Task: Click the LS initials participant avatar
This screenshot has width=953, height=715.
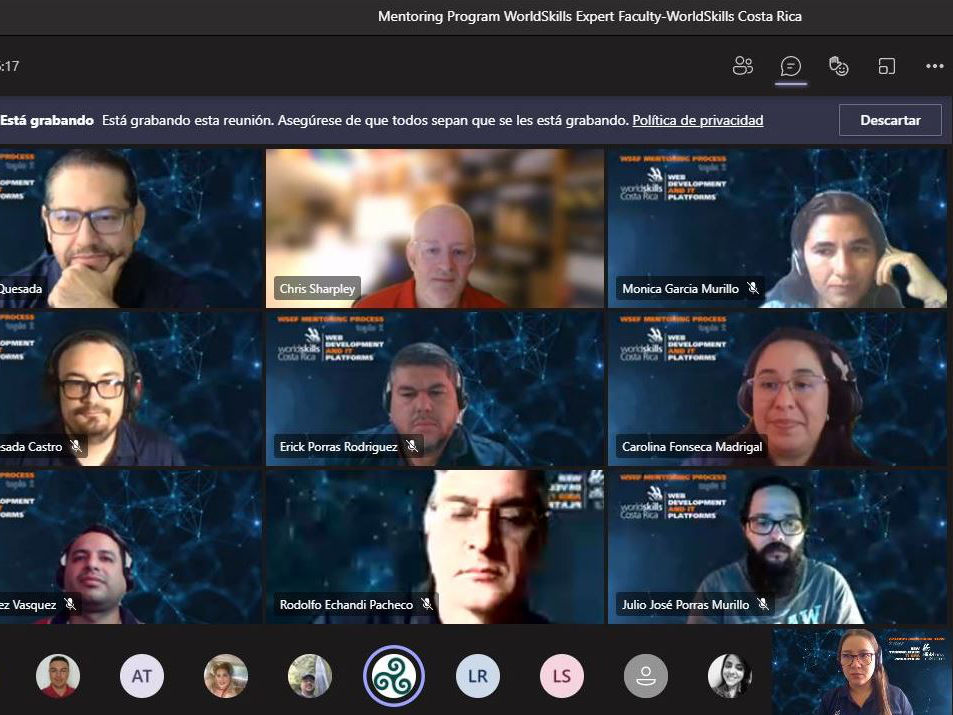Action: click(562, 676)
